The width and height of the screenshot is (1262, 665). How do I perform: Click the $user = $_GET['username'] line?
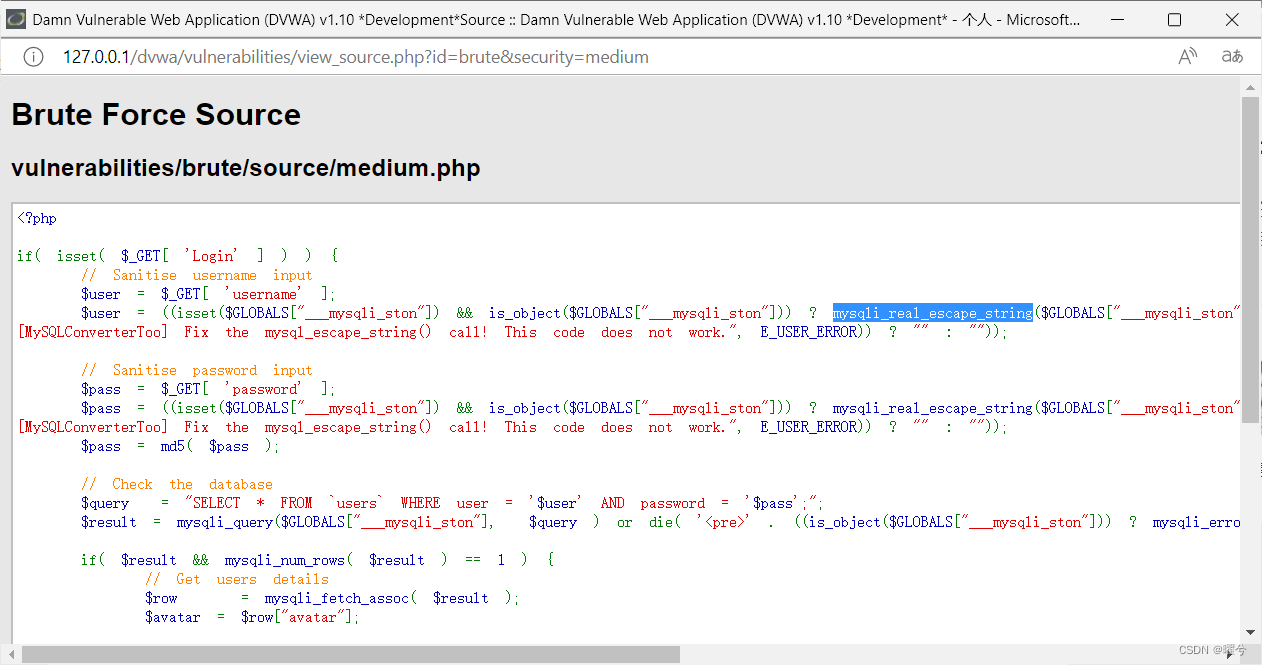(x=209, y=294)
